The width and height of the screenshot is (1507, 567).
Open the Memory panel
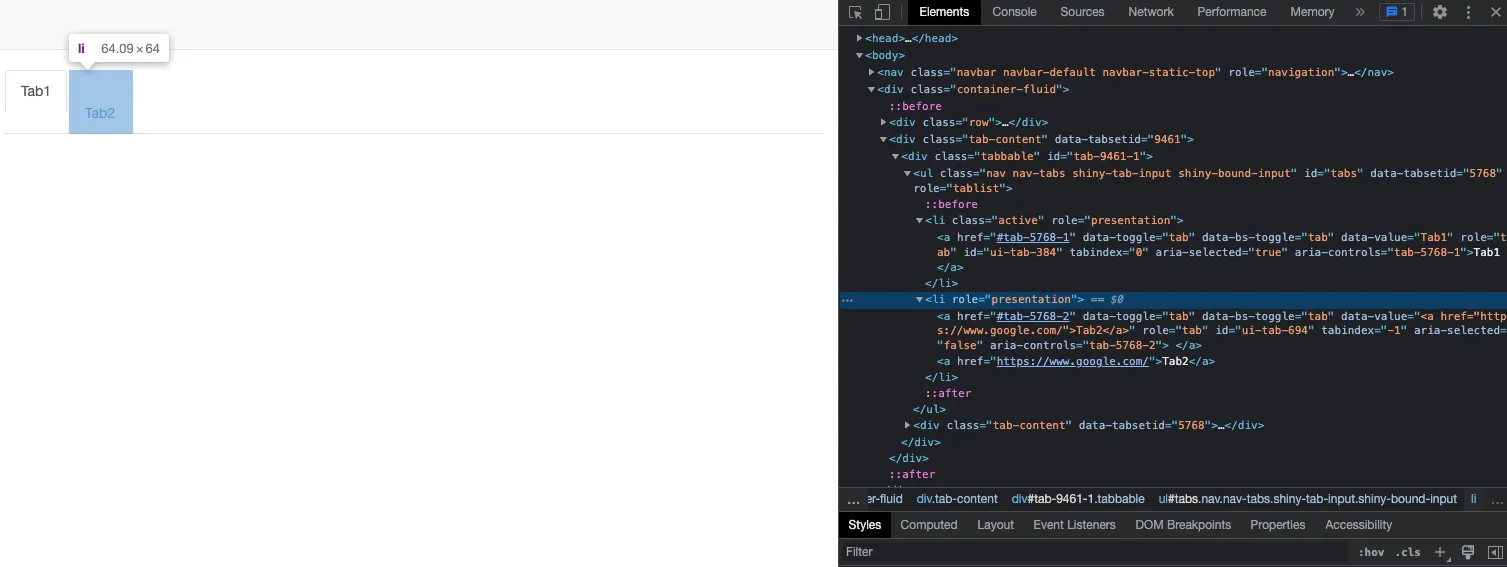coord(1312,12)
